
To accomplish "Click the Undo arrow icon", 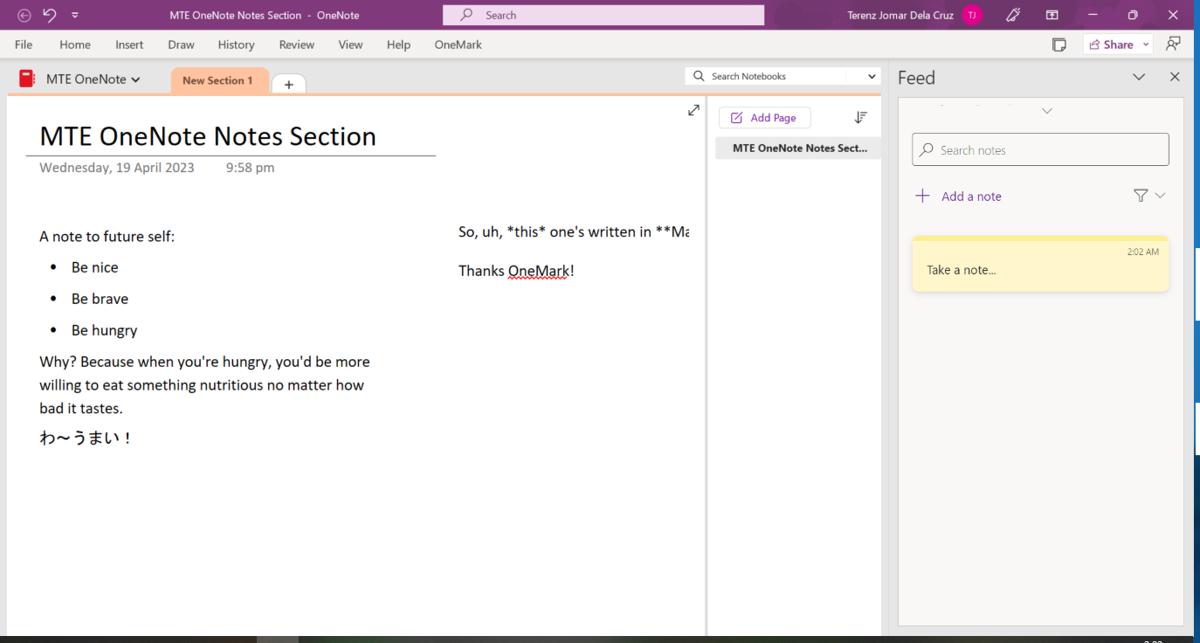I will pos(49,15).
